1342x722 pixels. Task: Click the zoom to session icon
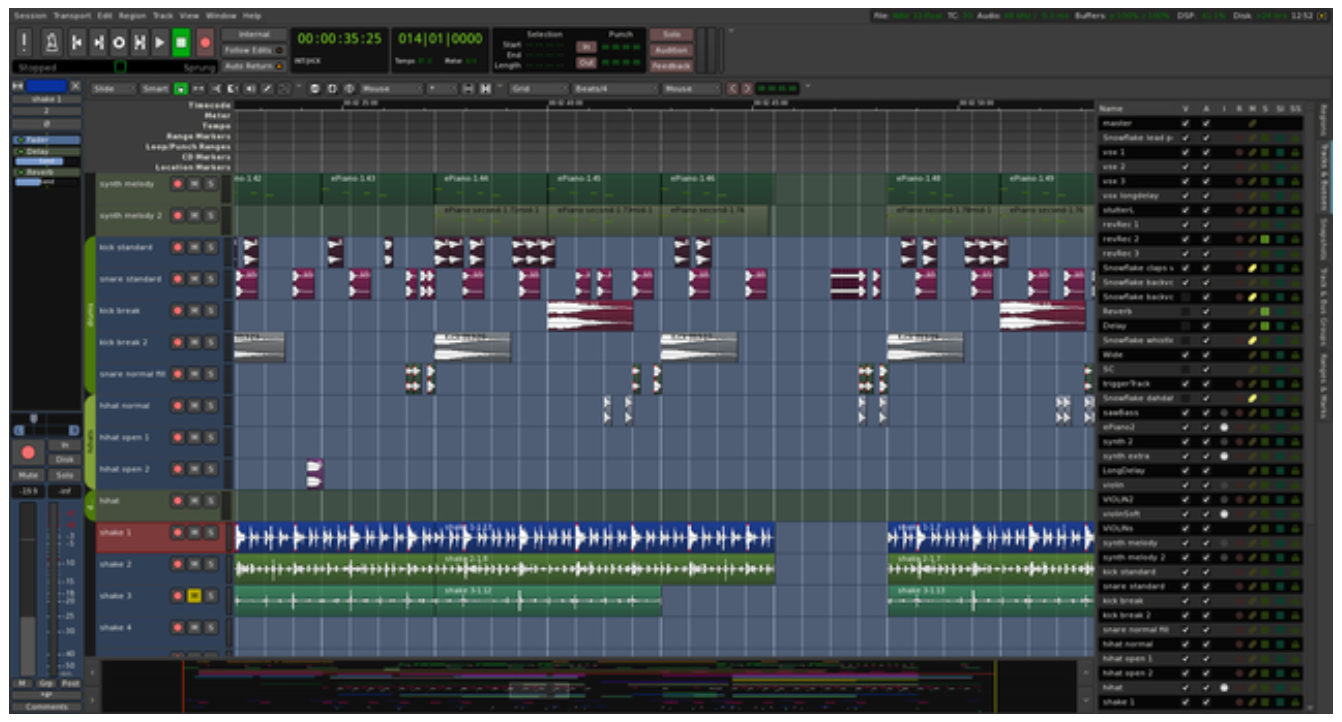[x=349, y=89]
